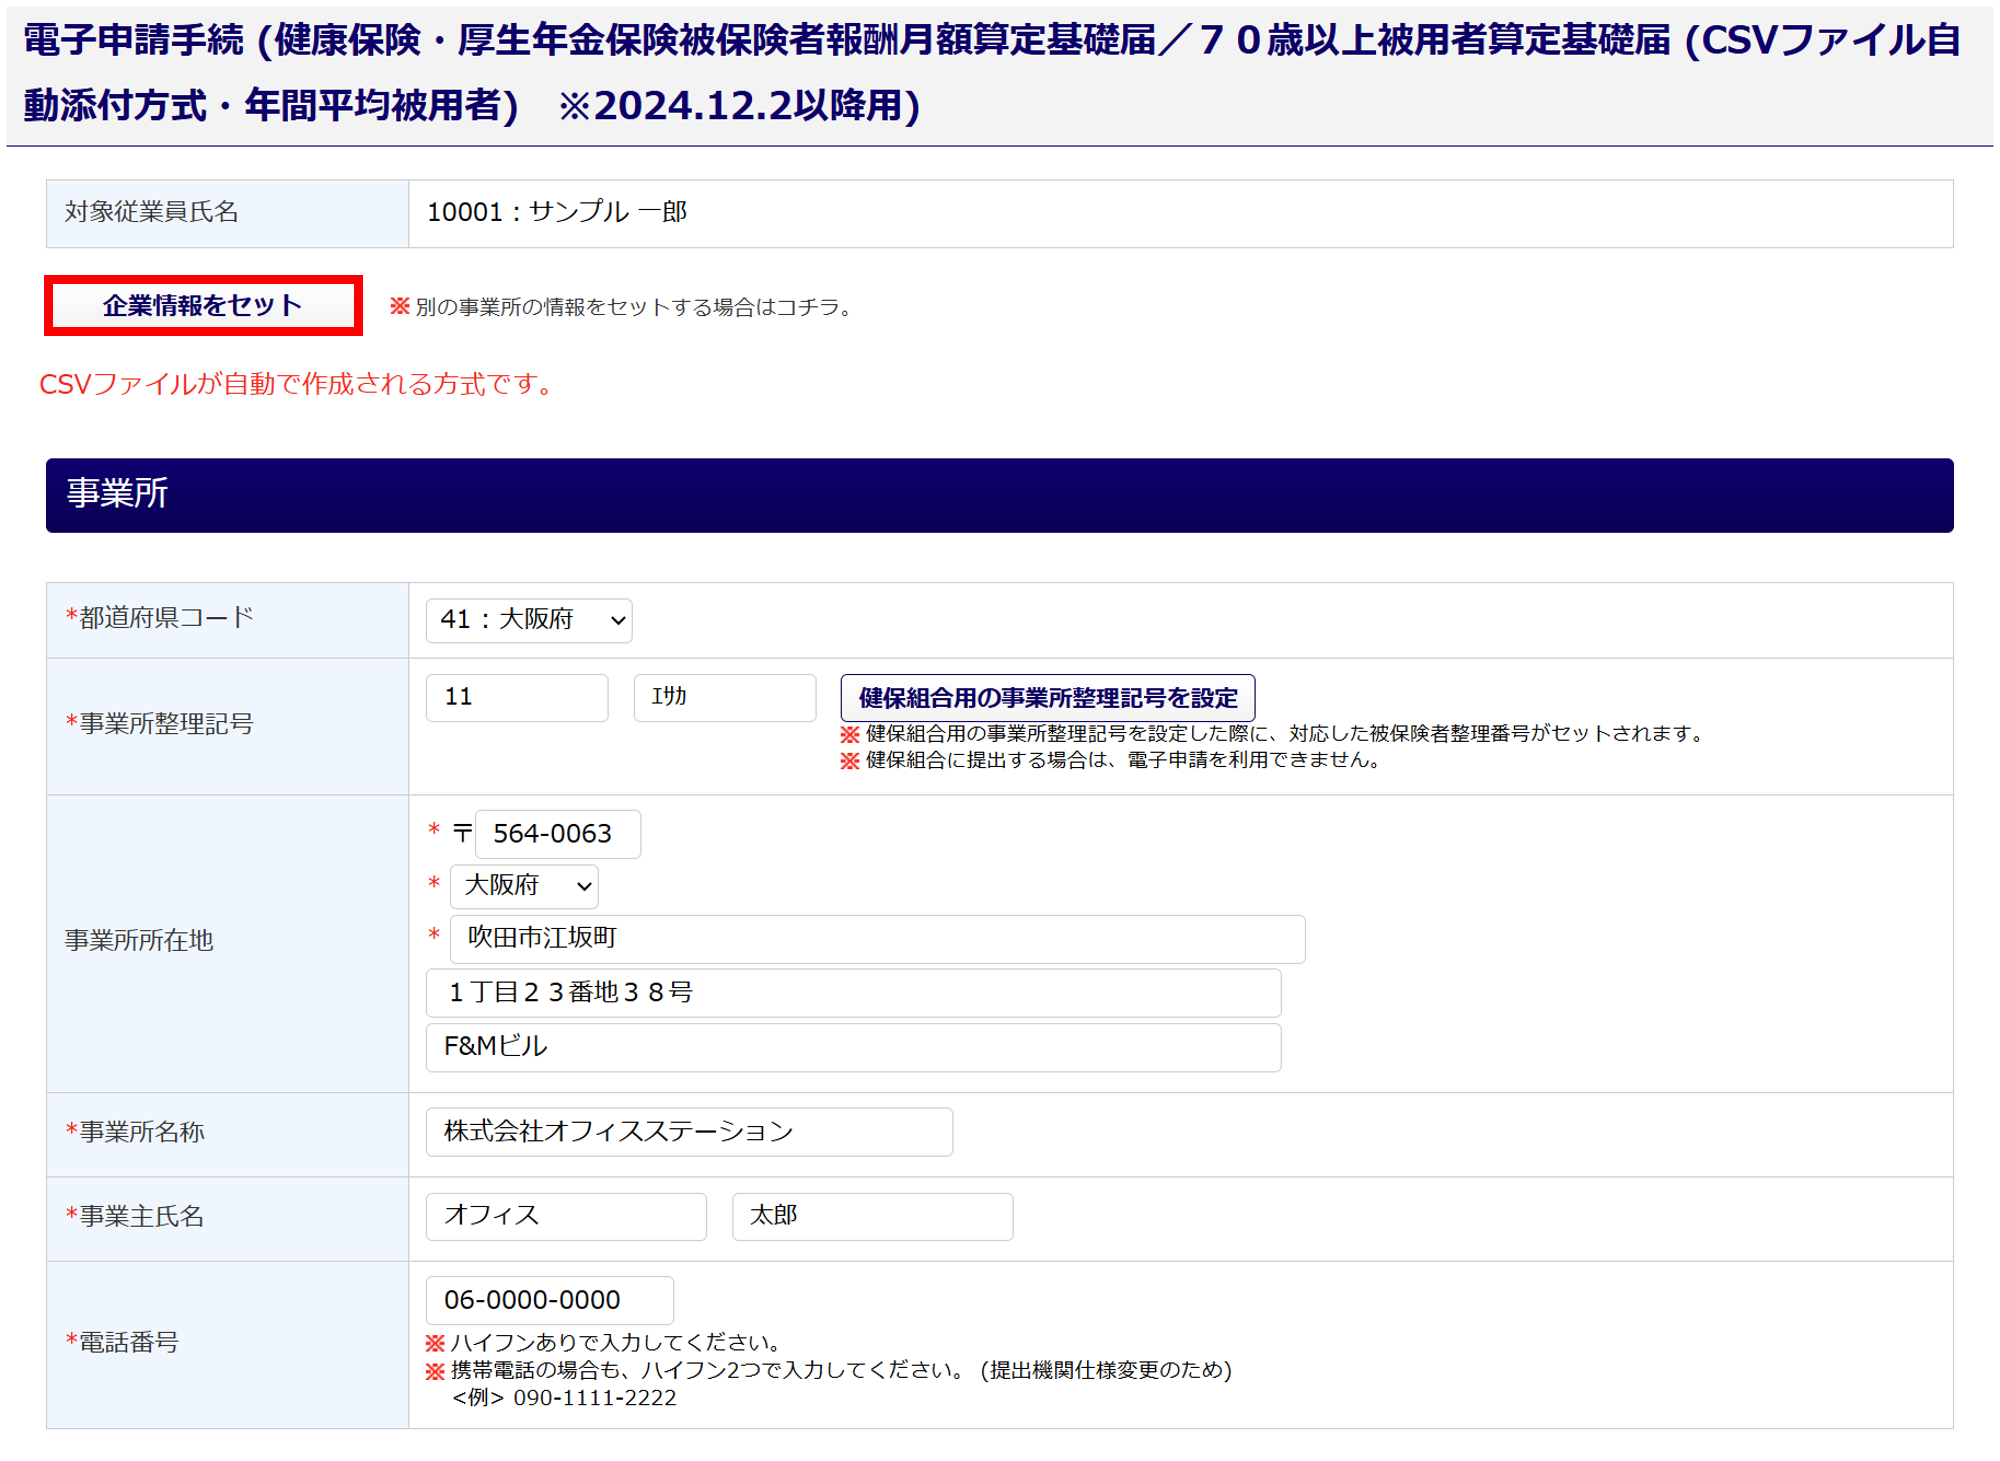Open the 都道府県コード dropdown

tap(529, 620)
